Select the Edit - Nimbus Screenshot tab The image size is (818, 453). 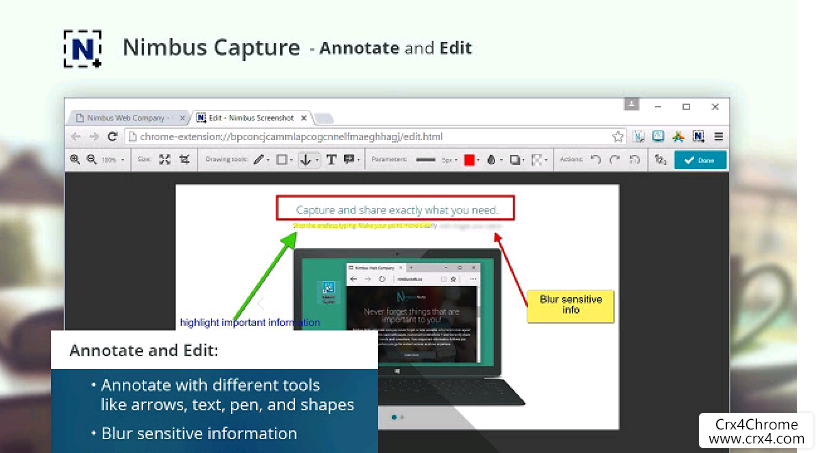point(251,118)
